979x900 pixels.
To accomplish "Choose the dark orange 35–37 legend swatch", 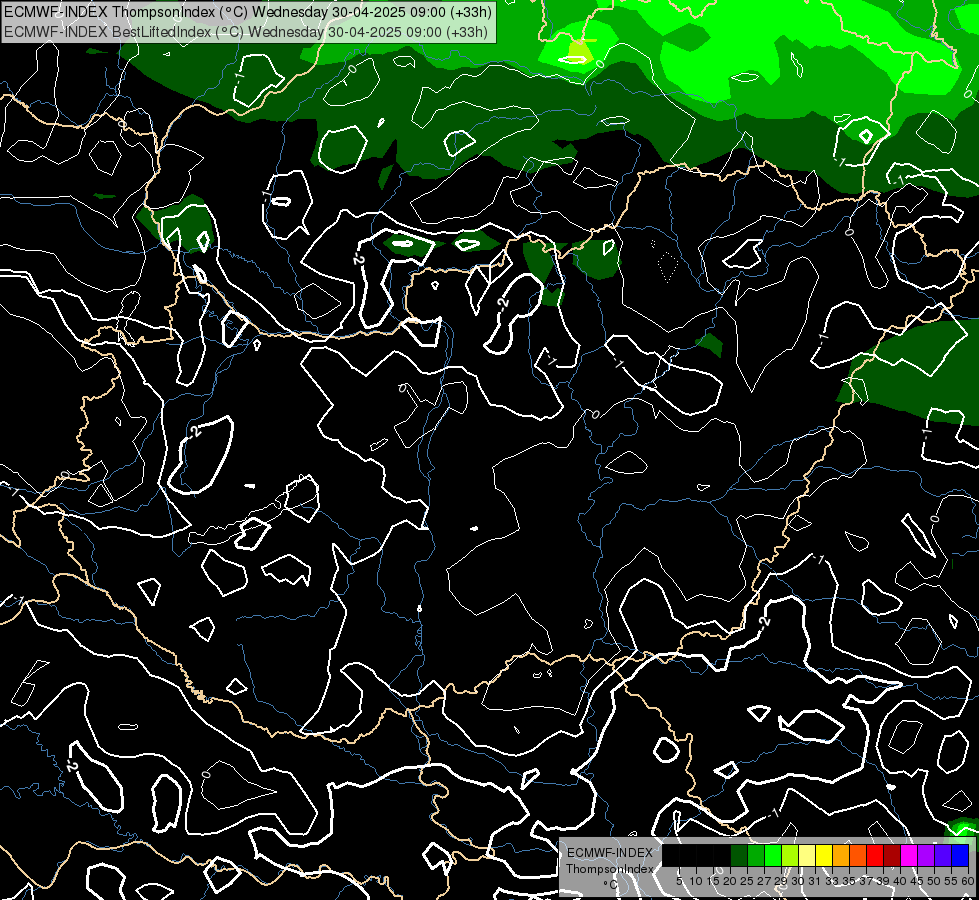I will [858, 855].
